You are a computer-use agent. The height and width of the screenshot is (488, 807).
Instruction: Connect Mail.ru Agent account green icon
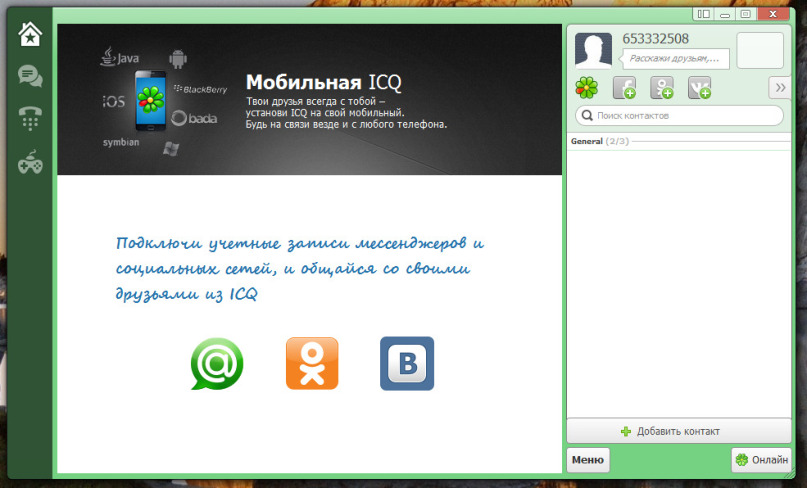tap(217, 363)
